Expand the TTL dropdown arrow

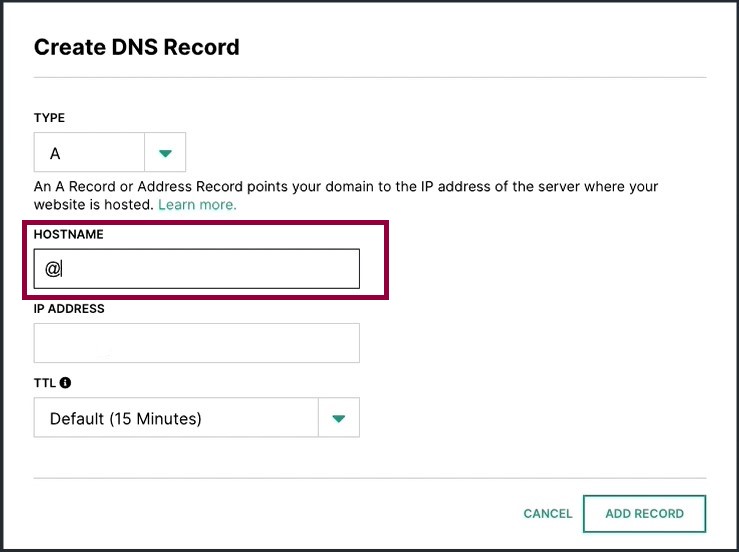pos(339,418)
